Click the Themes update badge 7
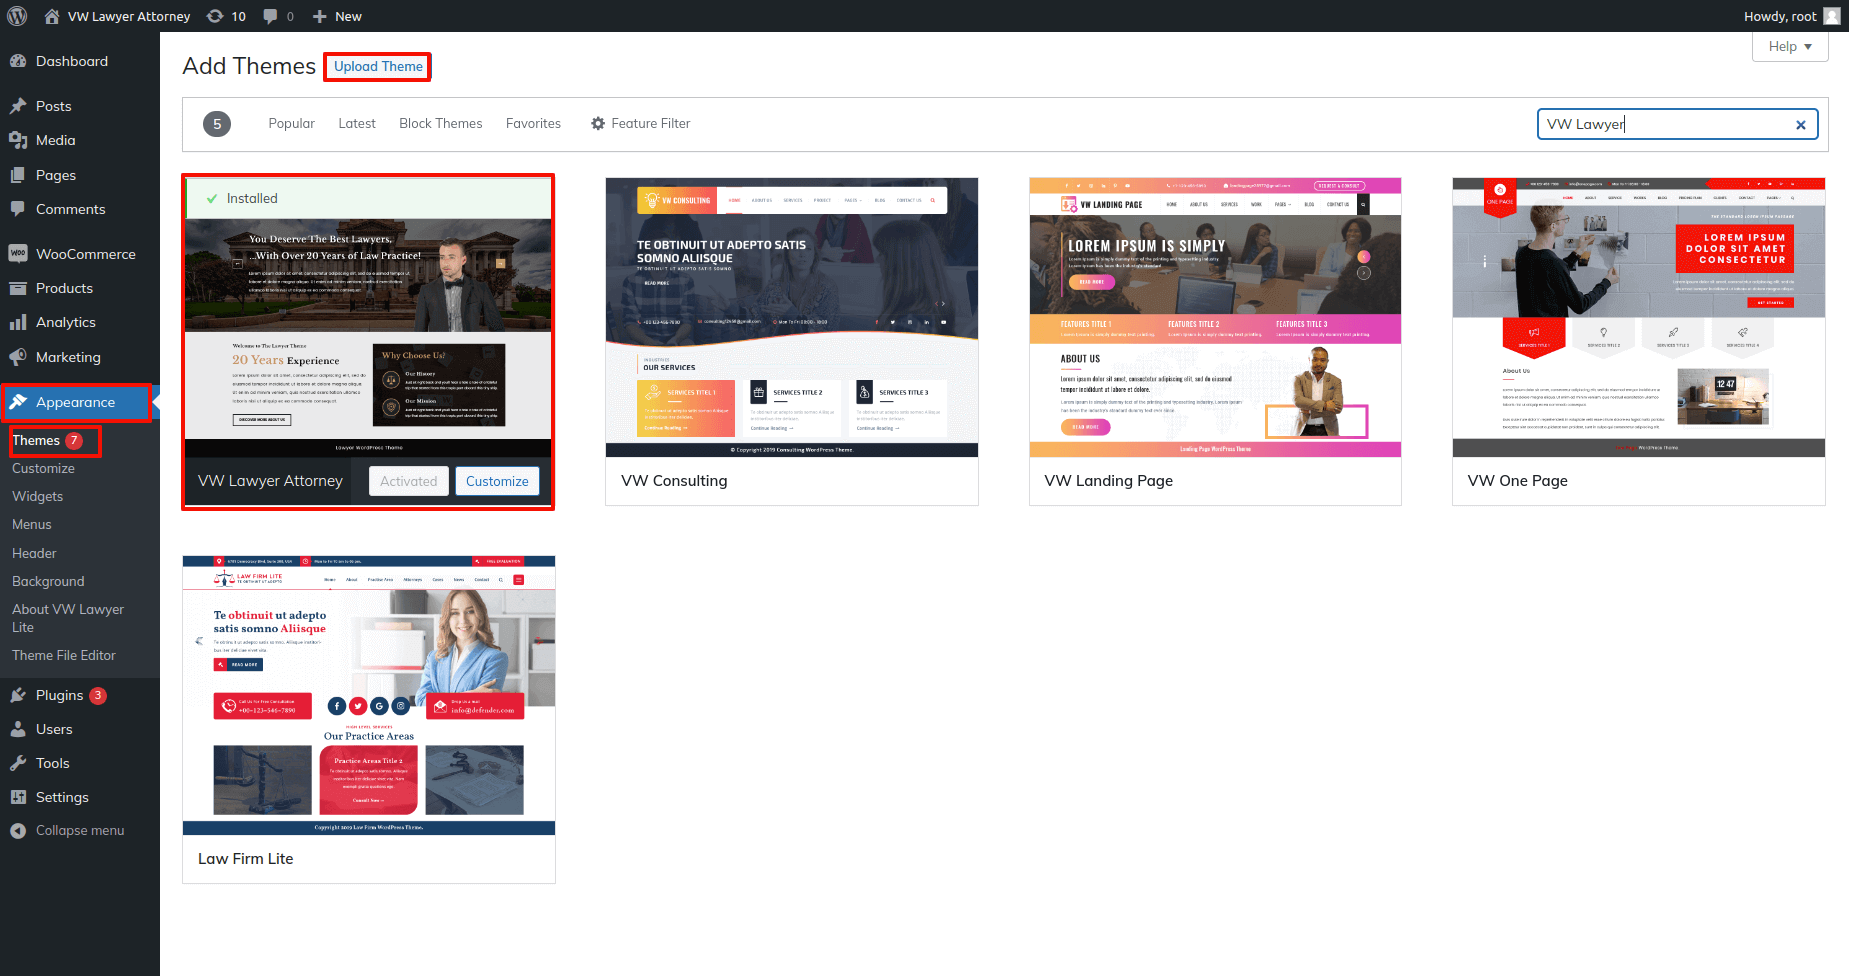The height and width of the screenshot is (976, 1849). [74, 440]
